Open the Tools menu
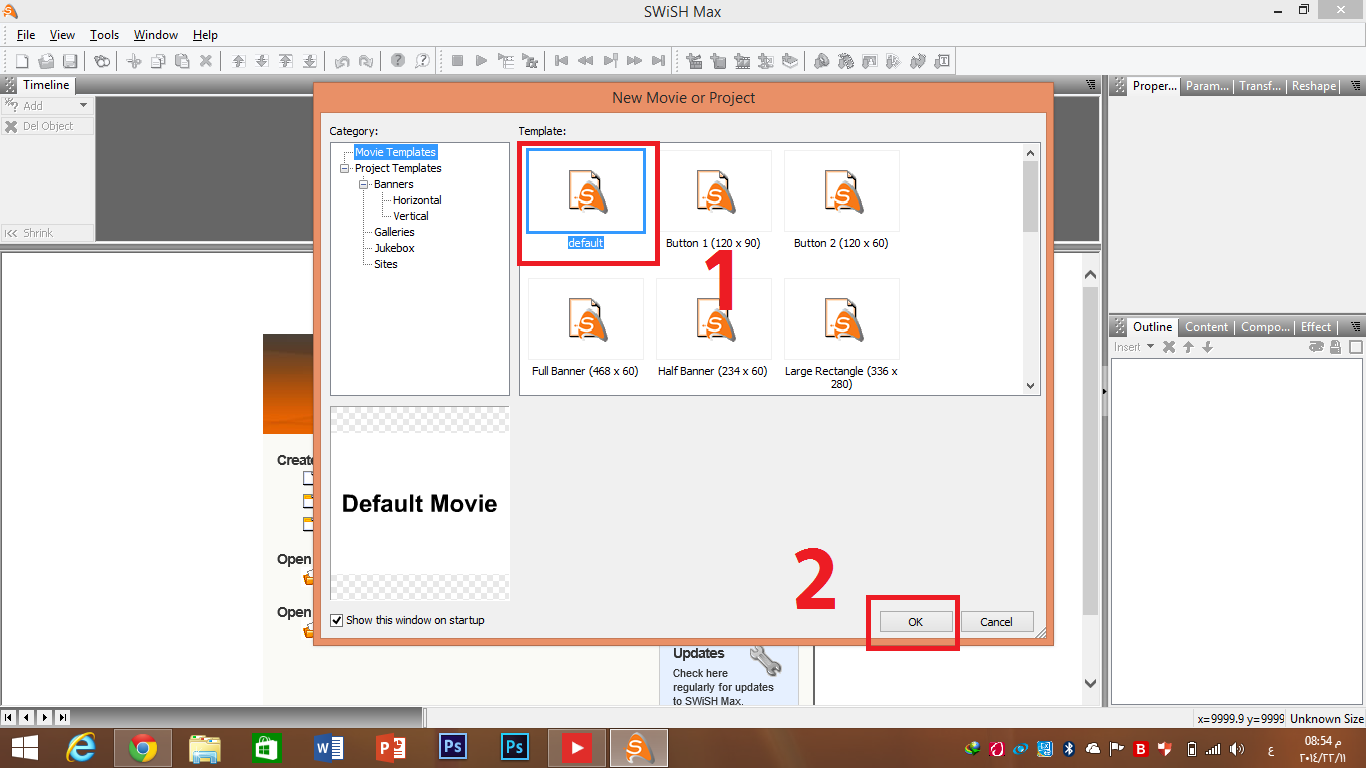The image size is (1366, 768). coord(104,35)
